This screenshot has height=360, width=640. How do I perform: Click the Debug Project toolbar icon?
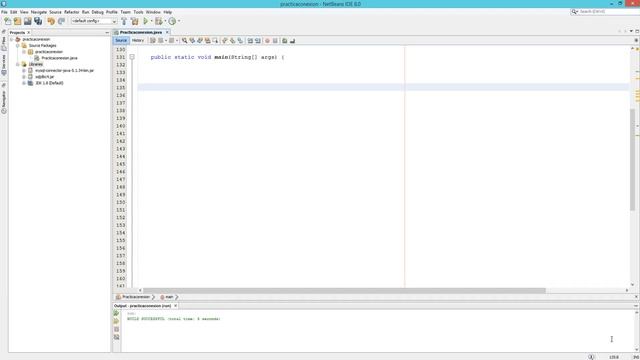[158, 21]
